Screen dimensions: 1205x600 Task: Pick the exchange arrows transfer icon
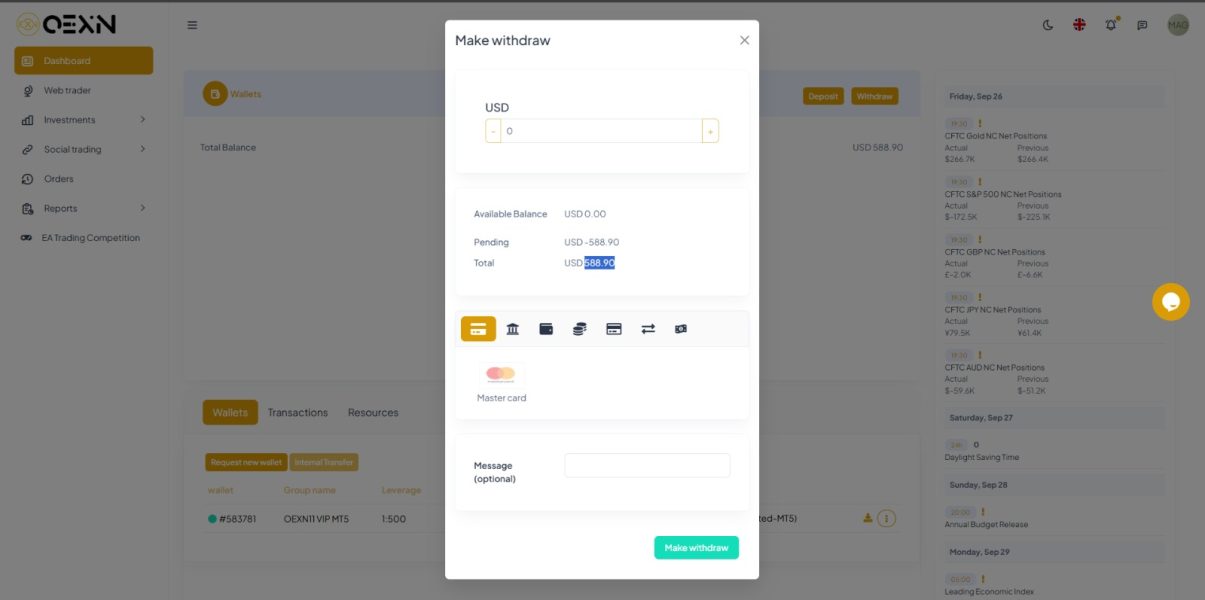(x=648, y=329)
